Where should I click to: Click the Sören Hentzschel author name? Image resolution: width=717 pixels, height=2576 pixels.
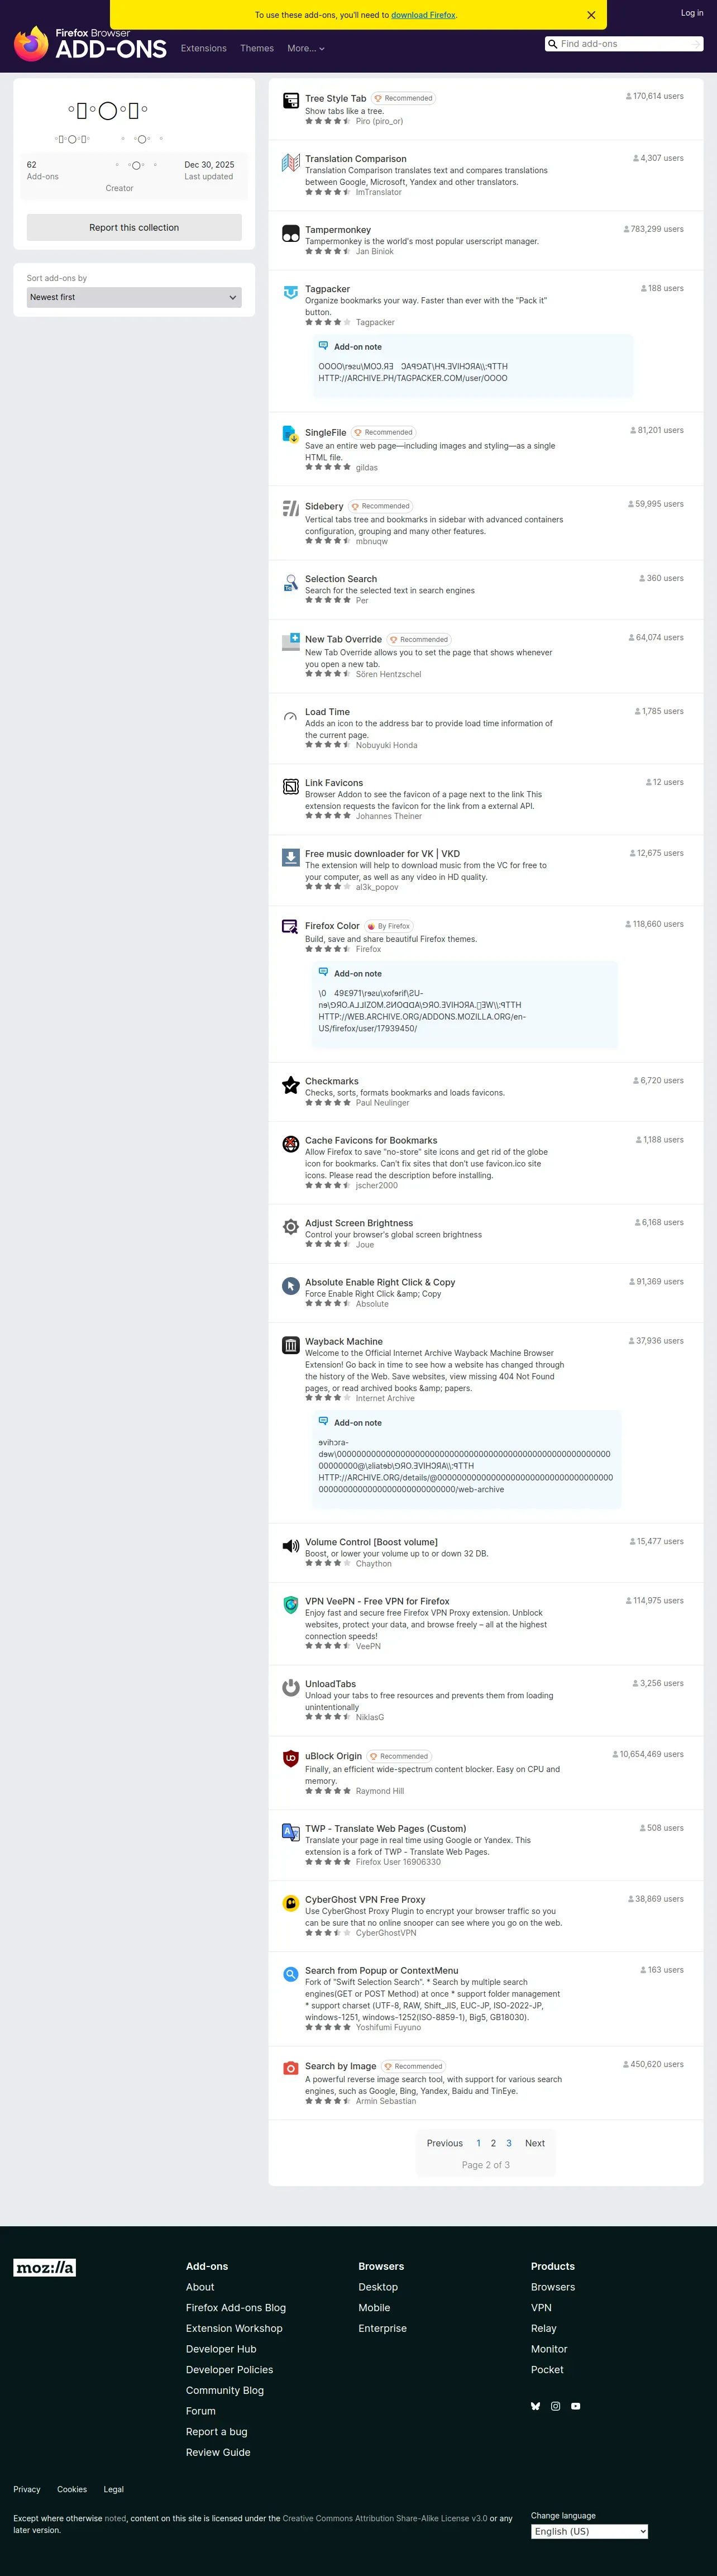pos(388,674)
